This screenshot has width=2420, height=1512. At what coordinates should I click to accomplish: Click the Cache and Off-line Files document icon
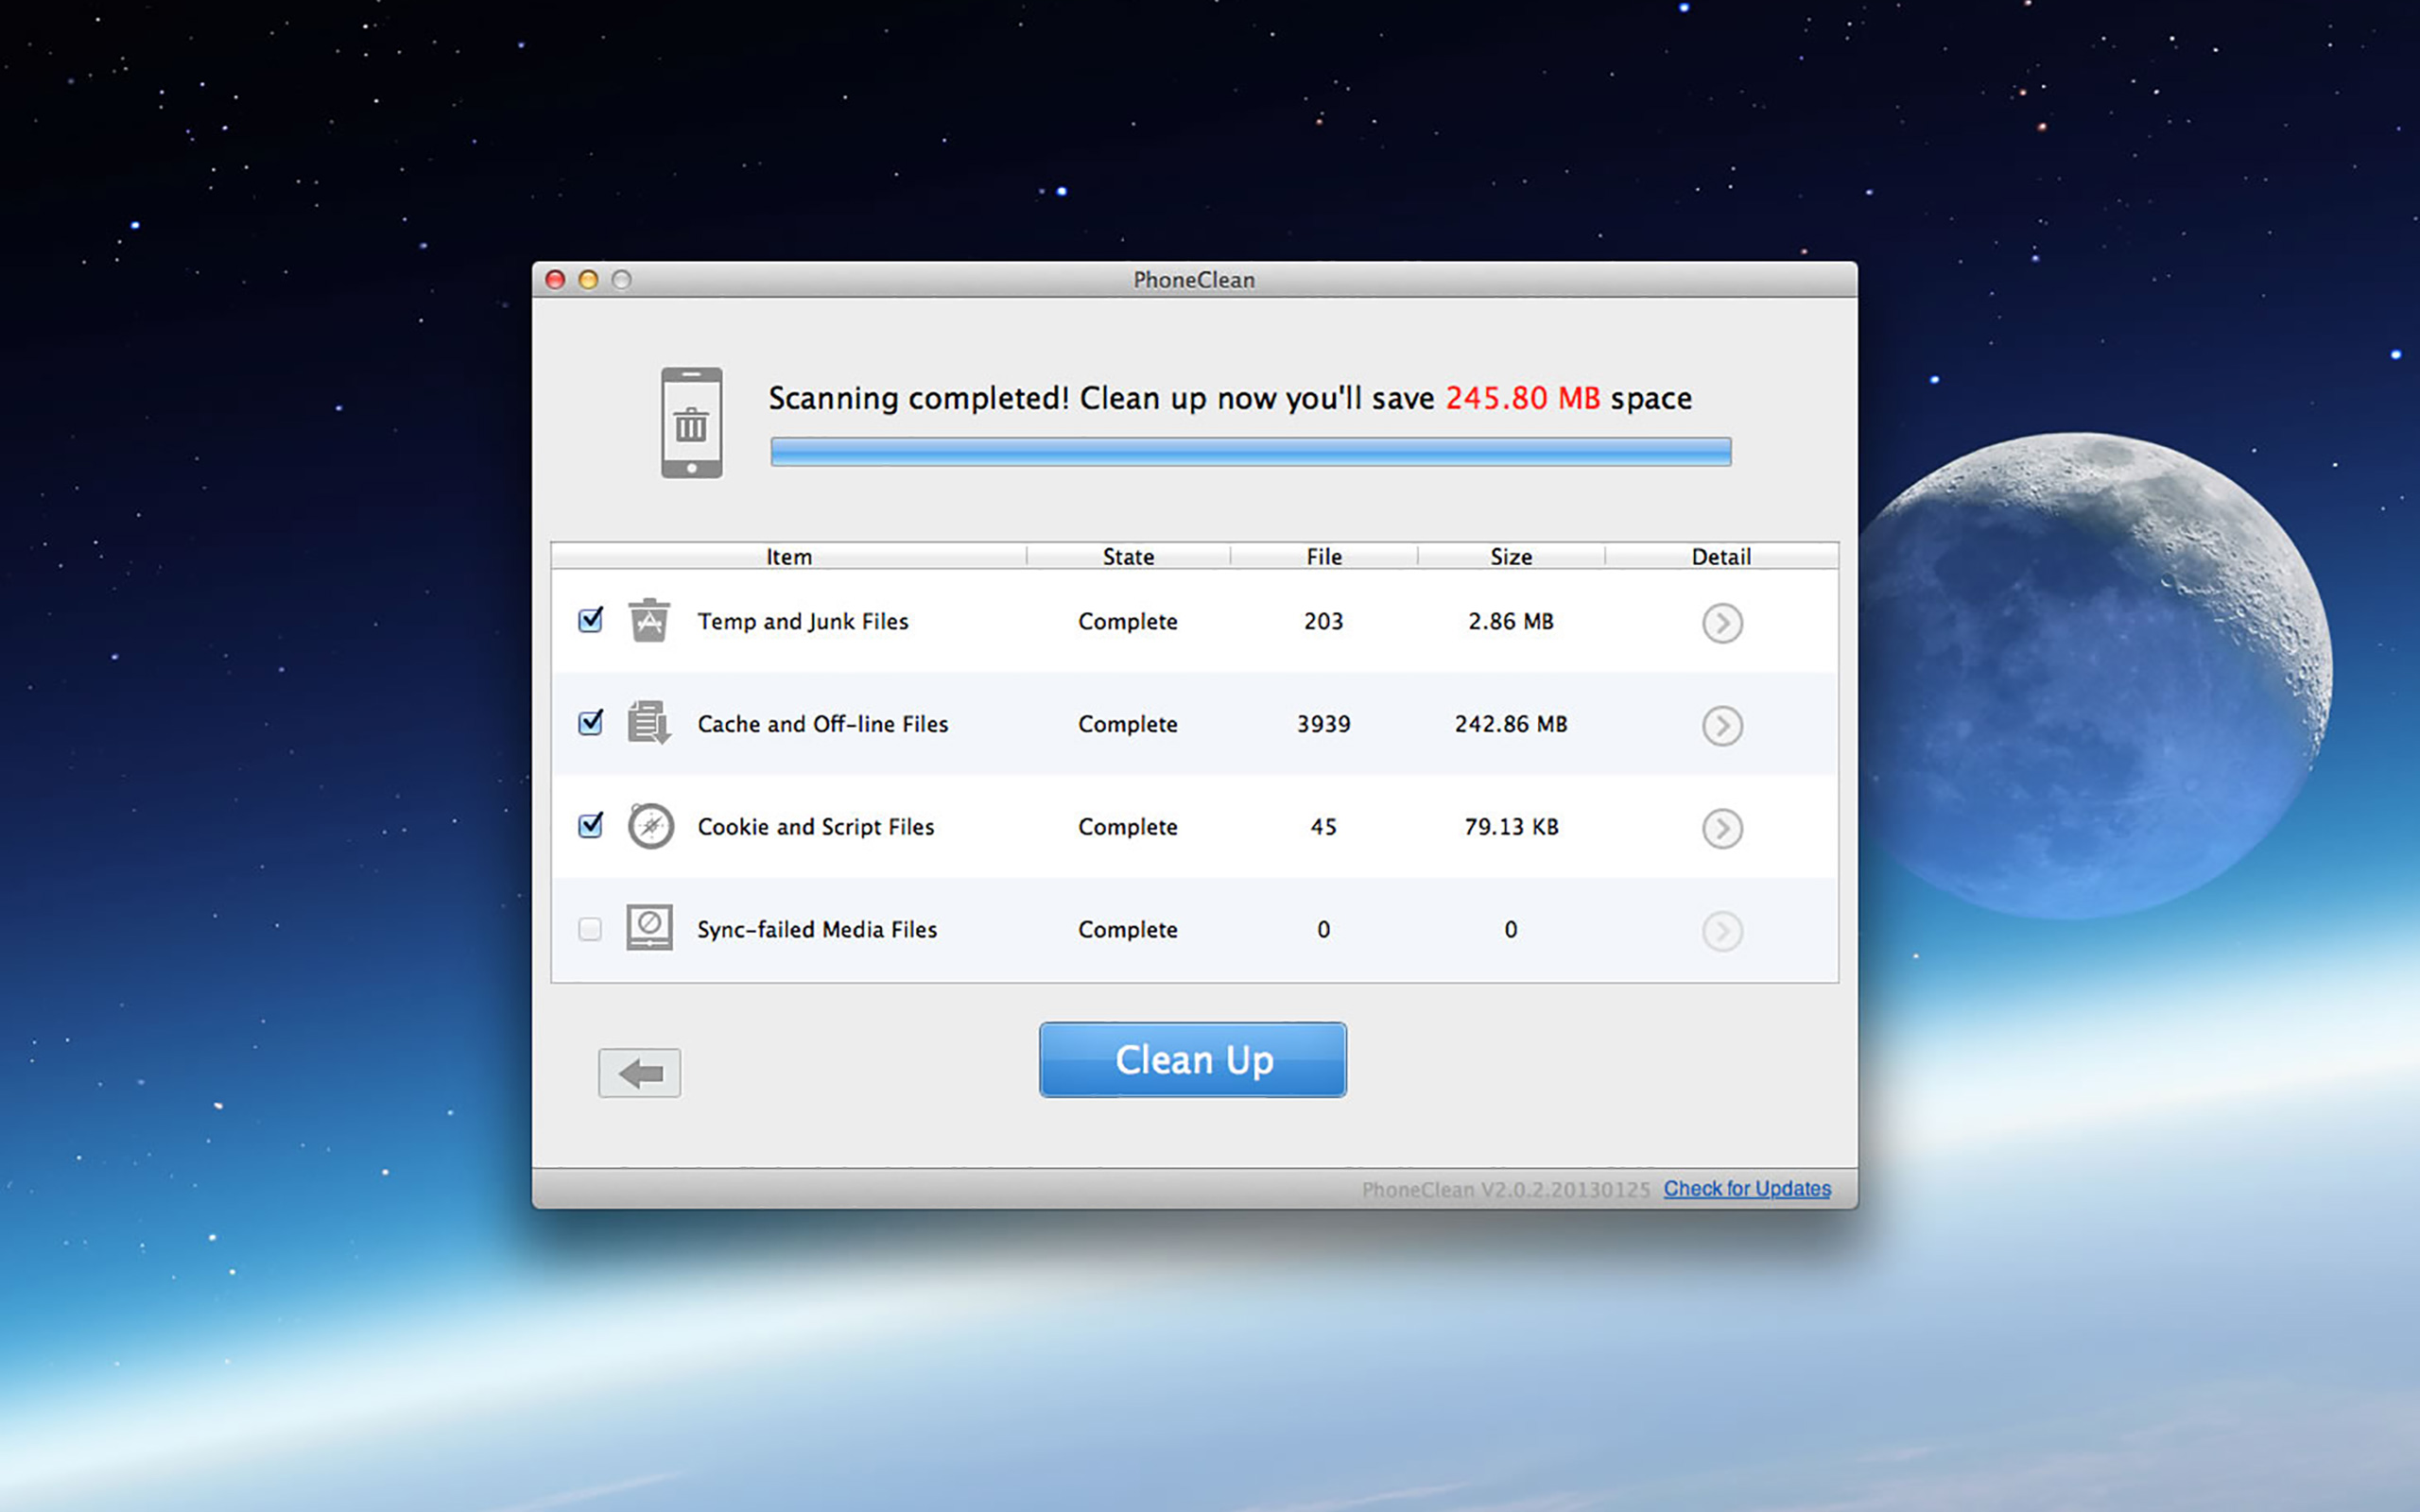click(649, 722)
